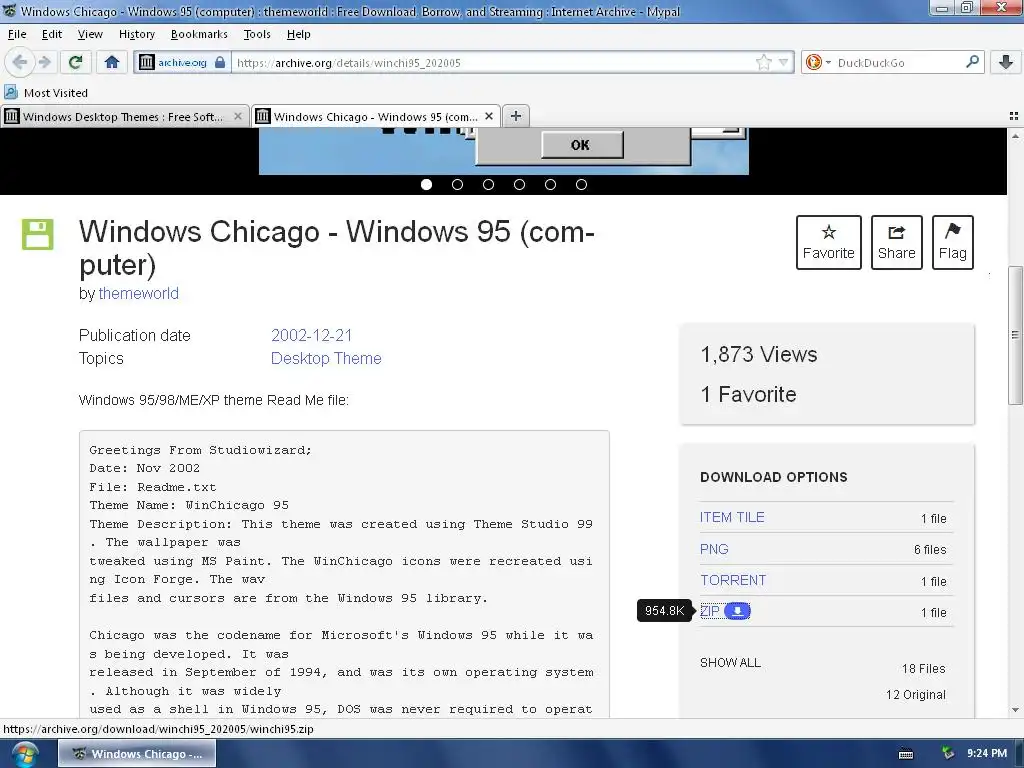Screen dimensions: 1024x768
Task: Click the green floppy software icon
Action: click(x=37, y=234)
